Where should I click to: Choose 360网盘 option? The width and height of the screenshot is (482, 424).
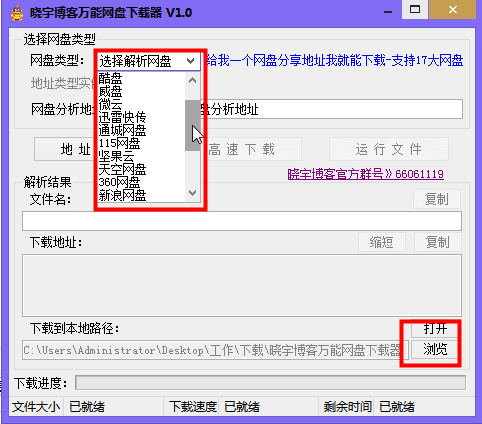(119, 182)
